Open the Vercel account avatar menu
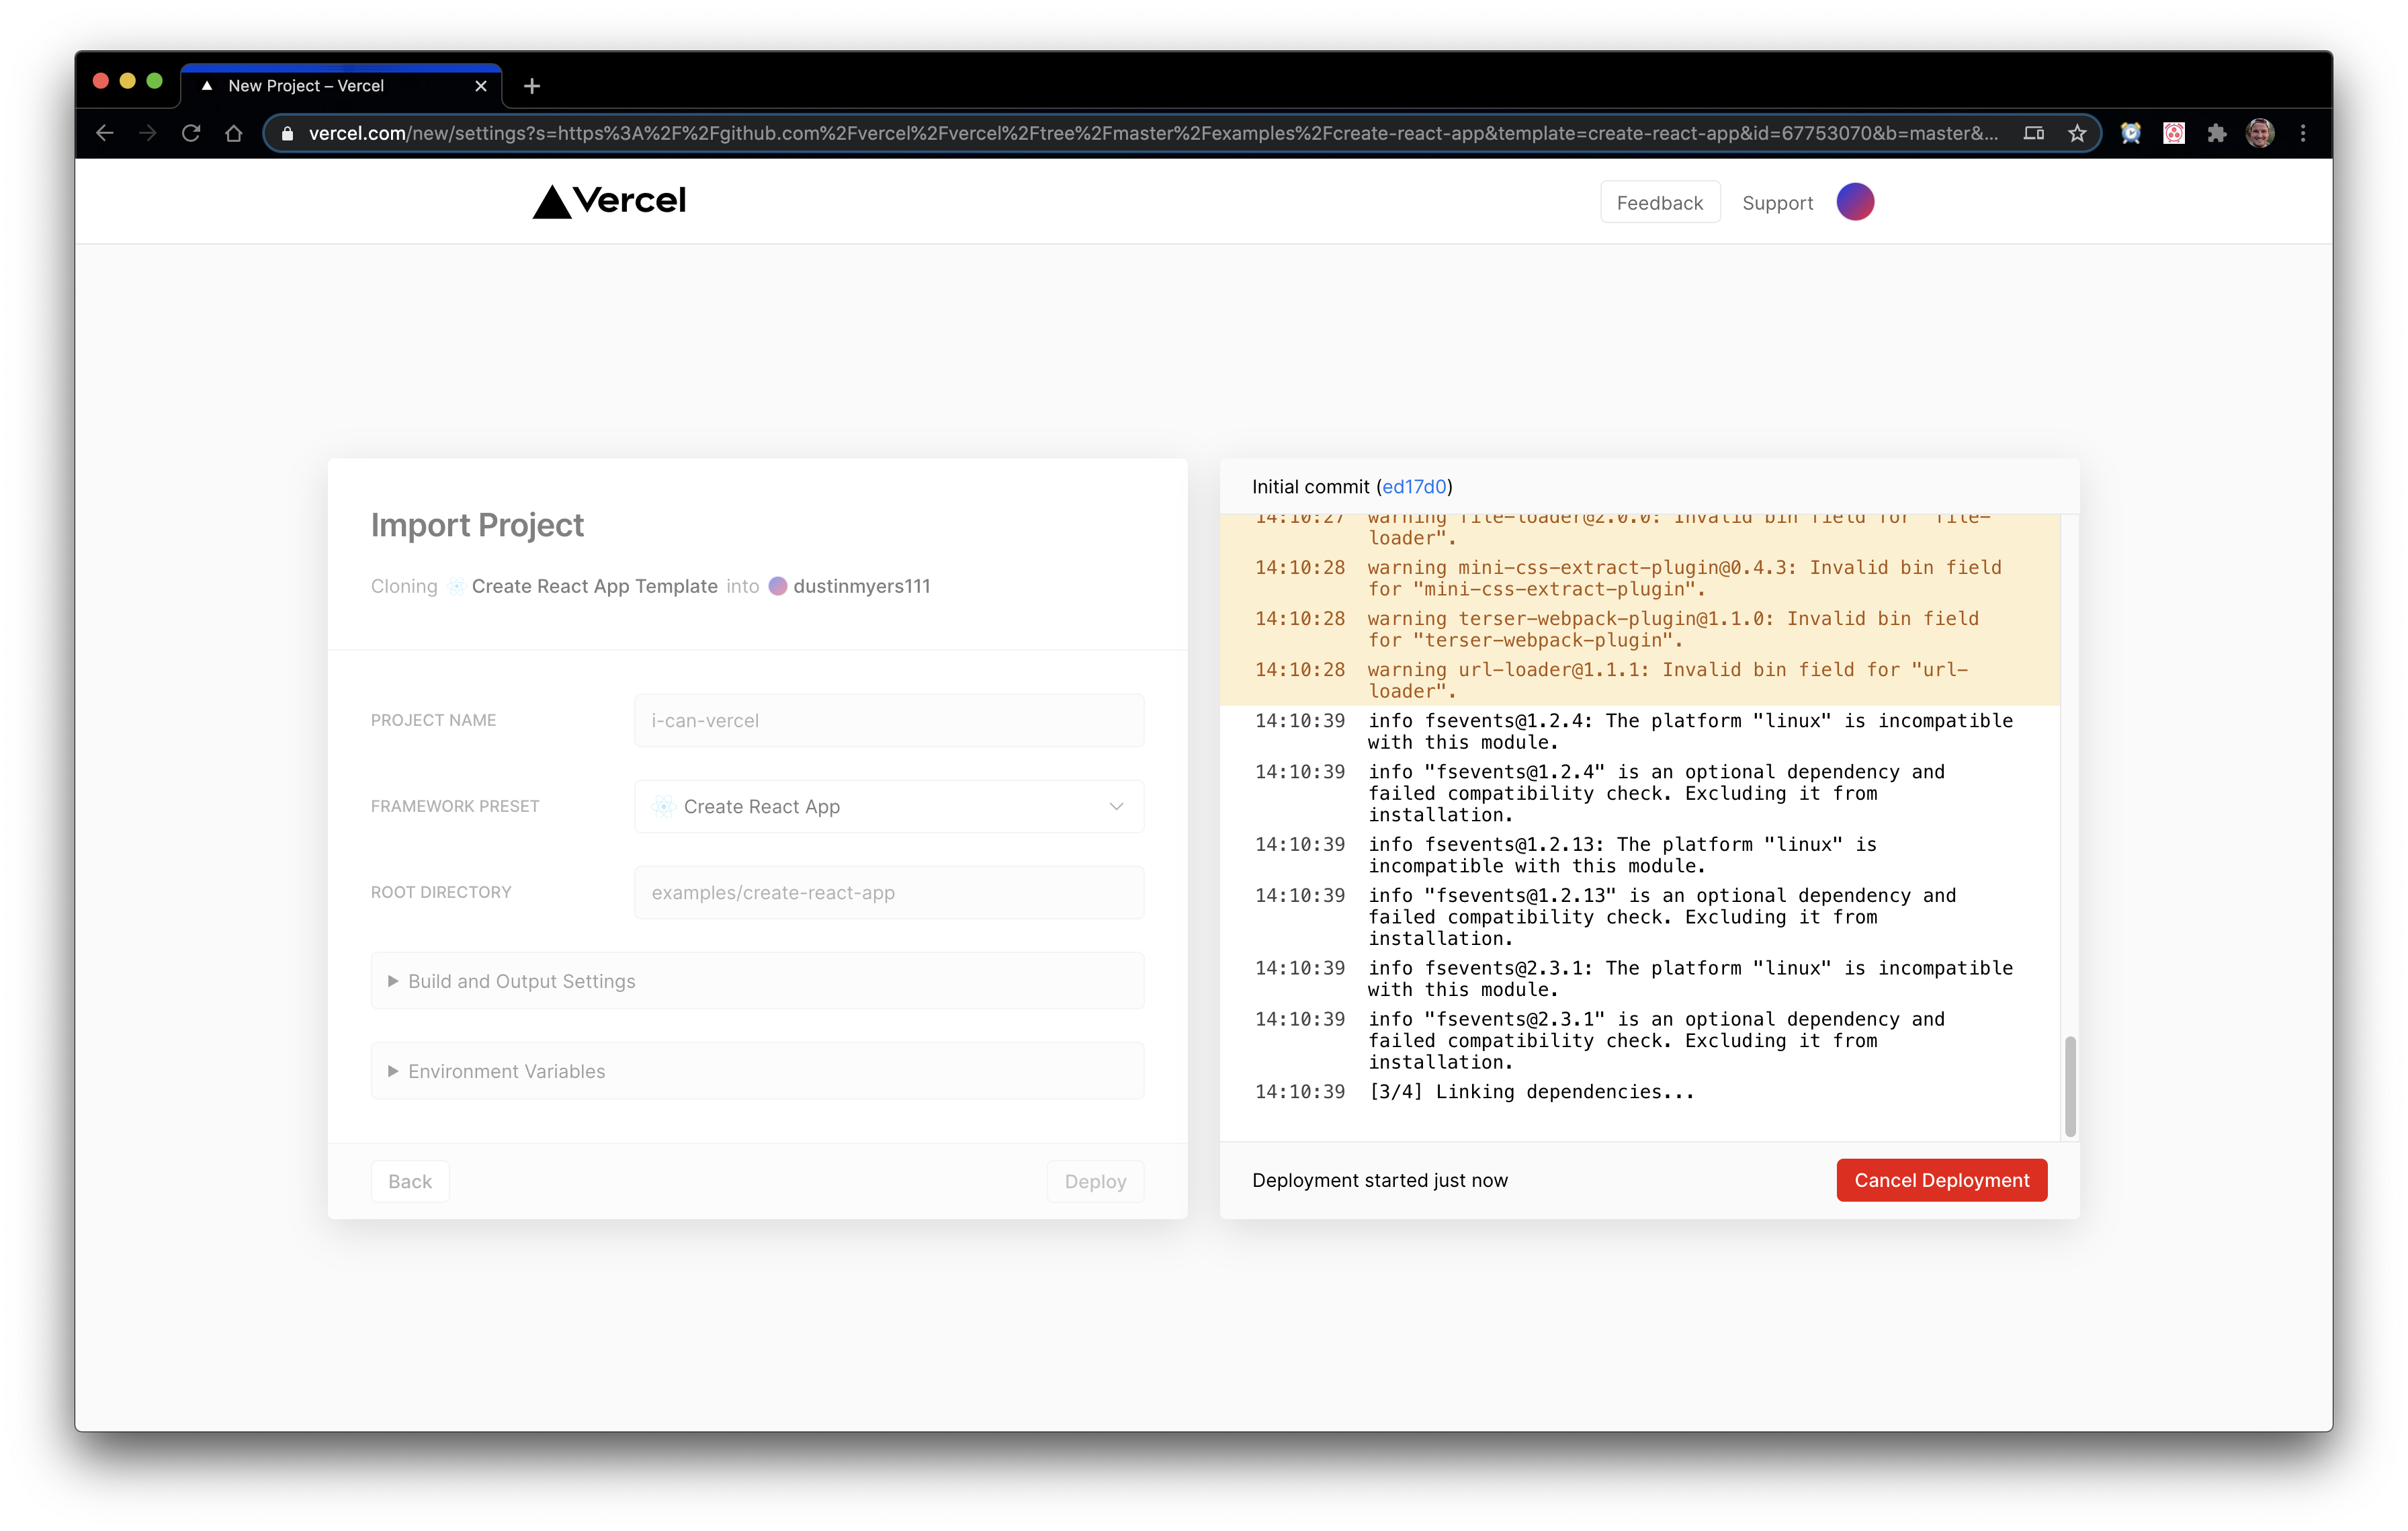This screenshot has height=1531, width=2408. 1855,202
